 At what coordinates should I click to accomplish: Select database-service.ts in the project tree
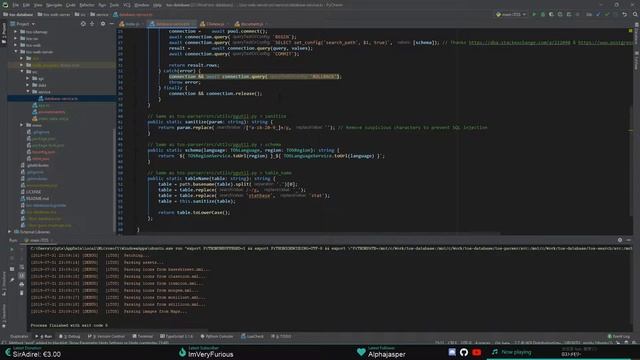[x=61, y=98]
